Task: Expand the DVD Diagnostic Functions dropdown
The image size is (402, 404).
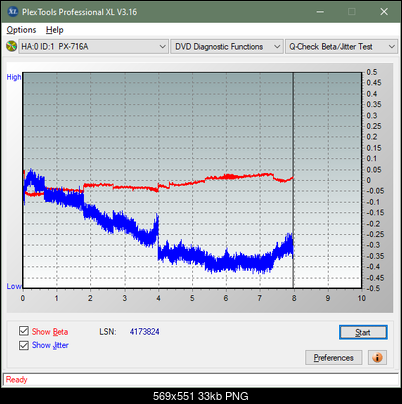Action: 227,47
